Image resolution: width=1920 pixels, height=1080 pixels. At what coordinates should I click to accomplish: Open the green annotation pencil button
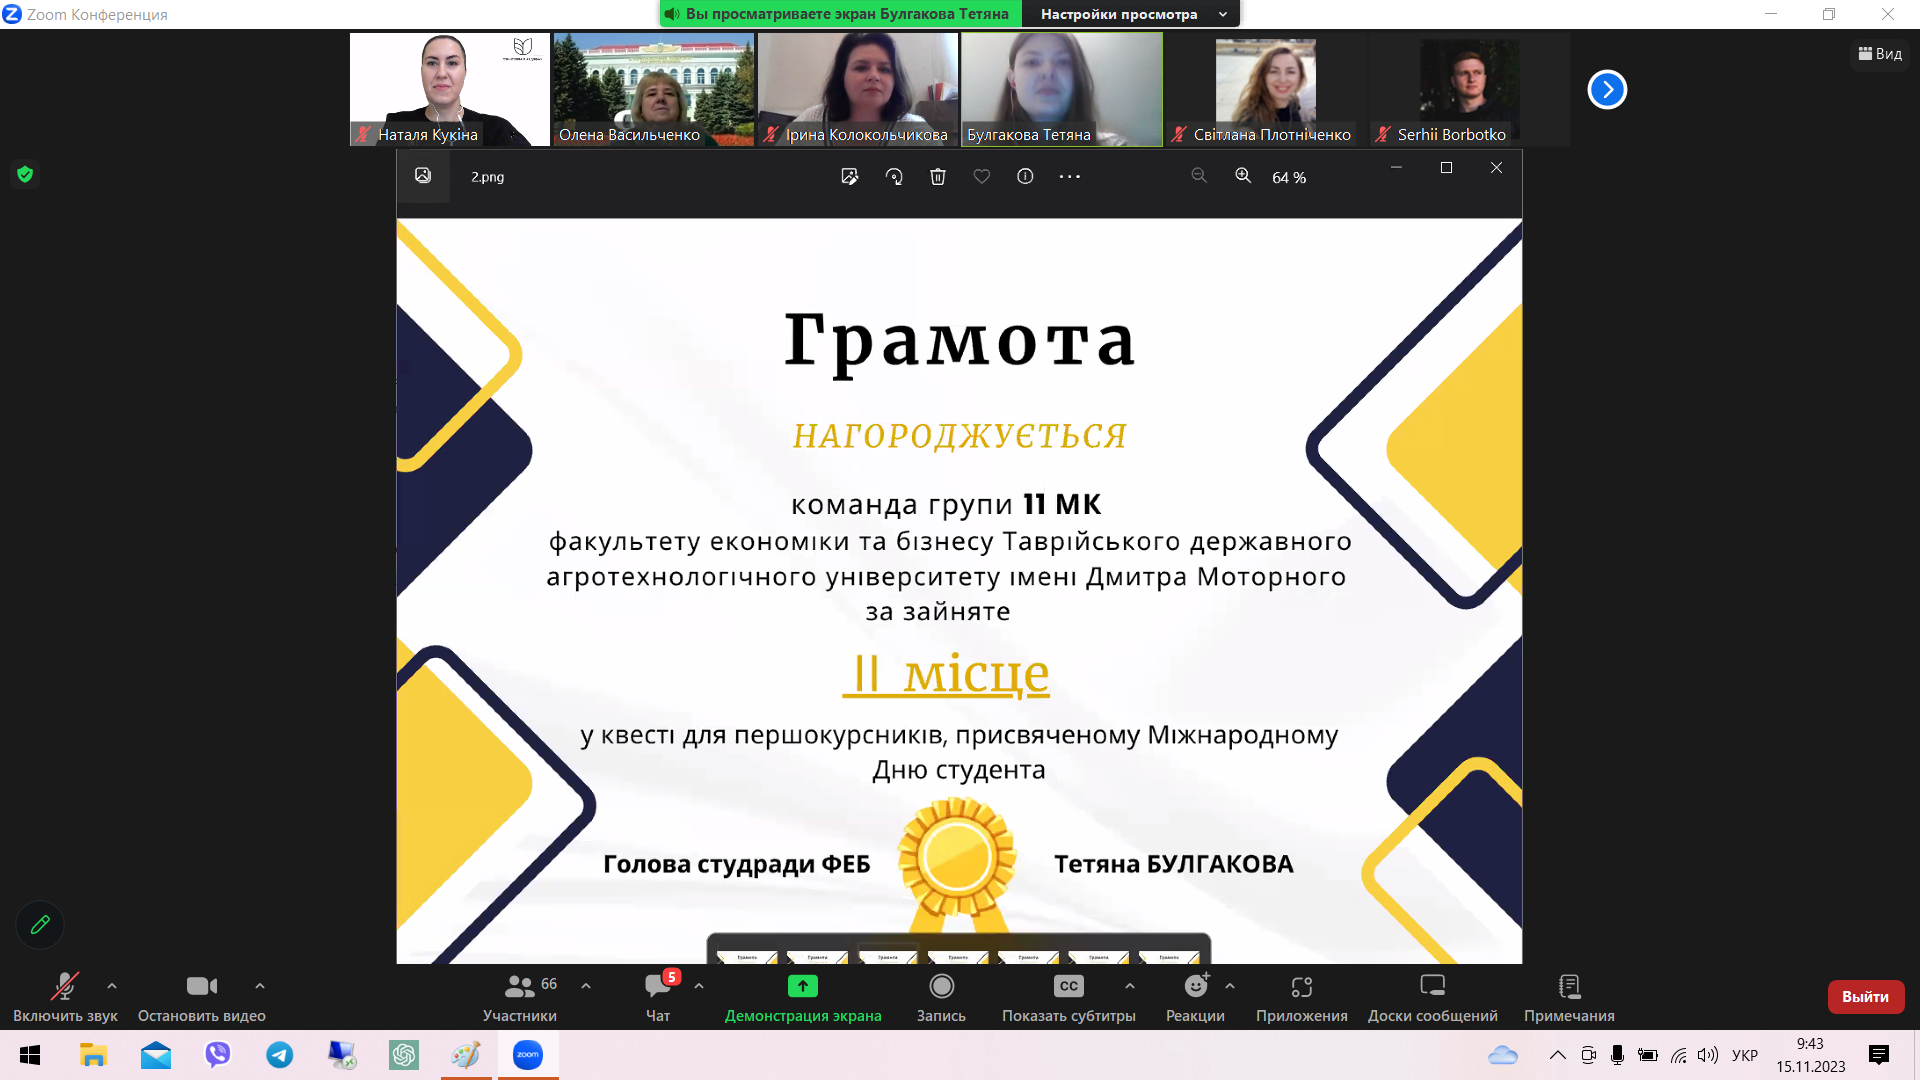[40, 925]
